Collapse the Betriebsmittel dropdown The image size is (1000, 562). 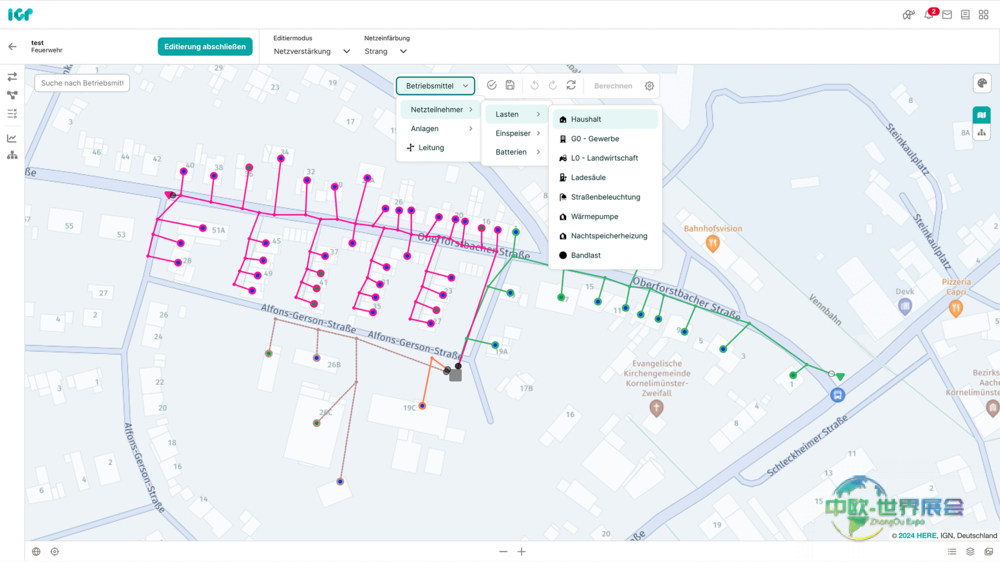click(436, 86)
